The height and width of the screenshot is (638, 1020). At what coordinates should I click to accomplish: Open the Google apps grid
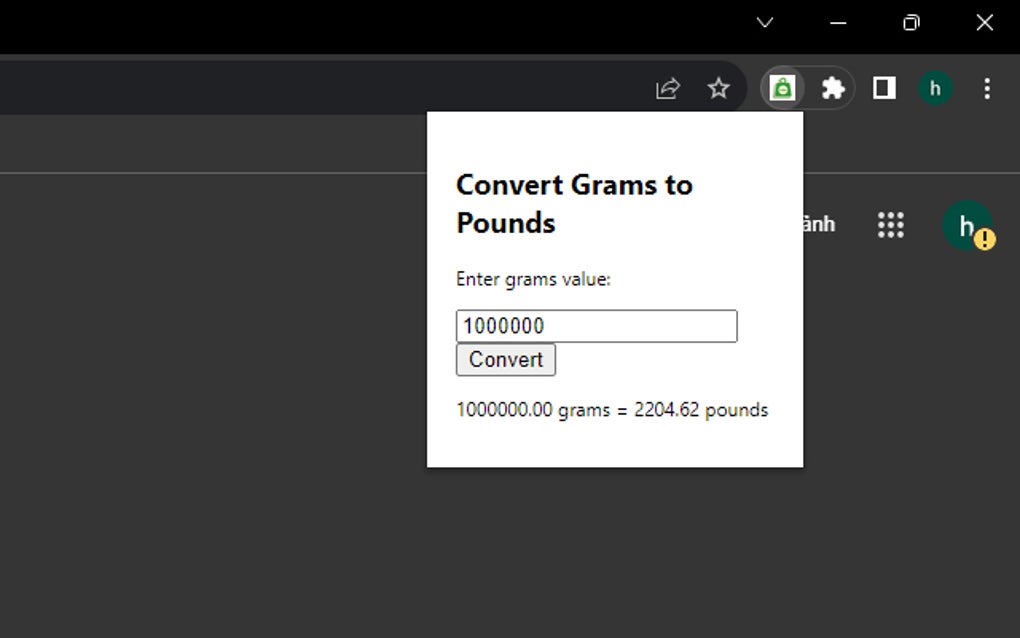[890, 225]
